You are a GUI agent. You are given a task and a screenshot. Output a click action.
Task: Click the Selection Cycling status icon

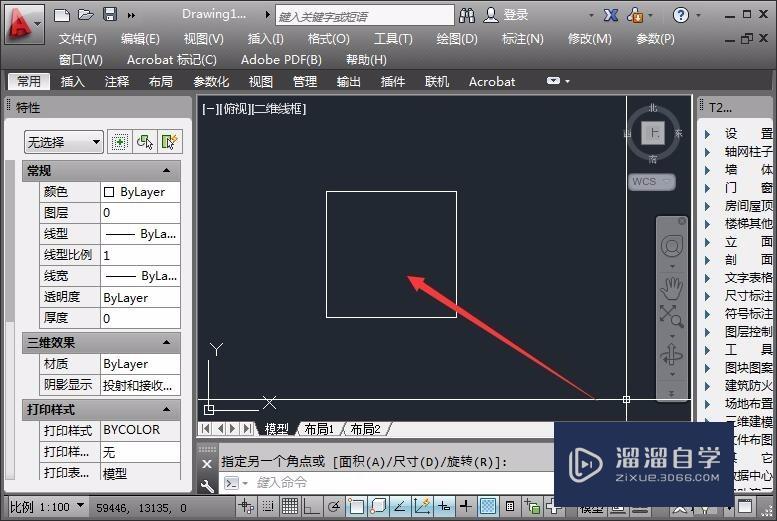click(x=533, y=506)
